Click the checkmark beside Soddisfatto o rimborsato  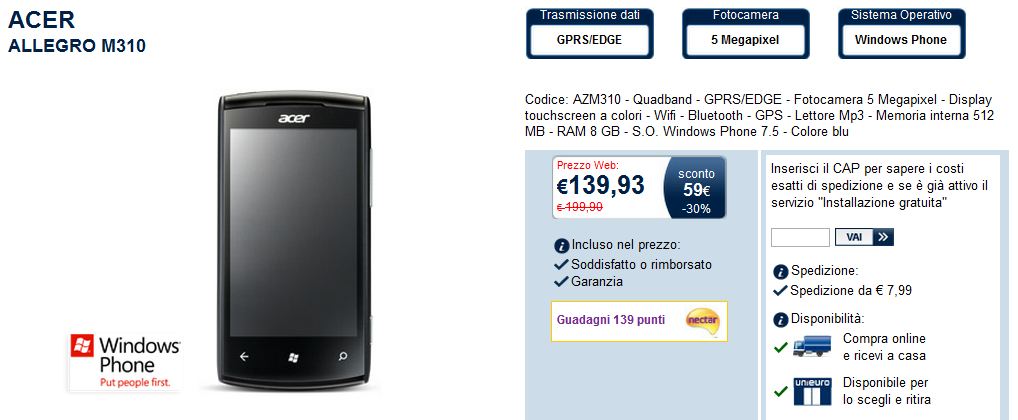561,265
